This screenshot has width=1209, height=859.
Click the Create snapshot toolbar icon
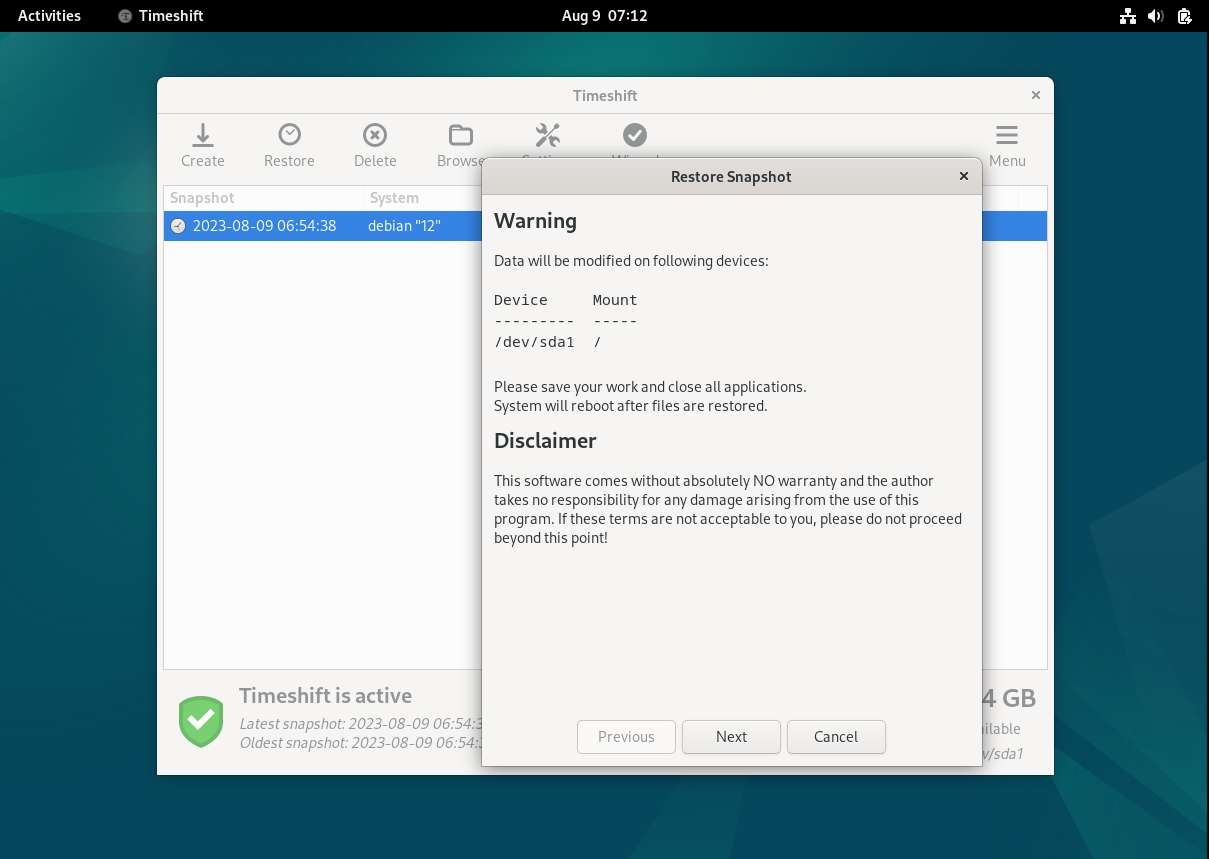click(x=202, y=134)
